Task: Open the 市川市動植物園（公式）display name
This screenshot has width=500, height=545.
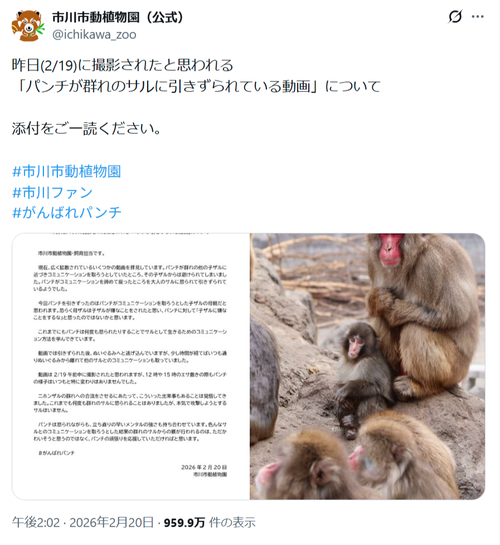Action: point(117,17)
